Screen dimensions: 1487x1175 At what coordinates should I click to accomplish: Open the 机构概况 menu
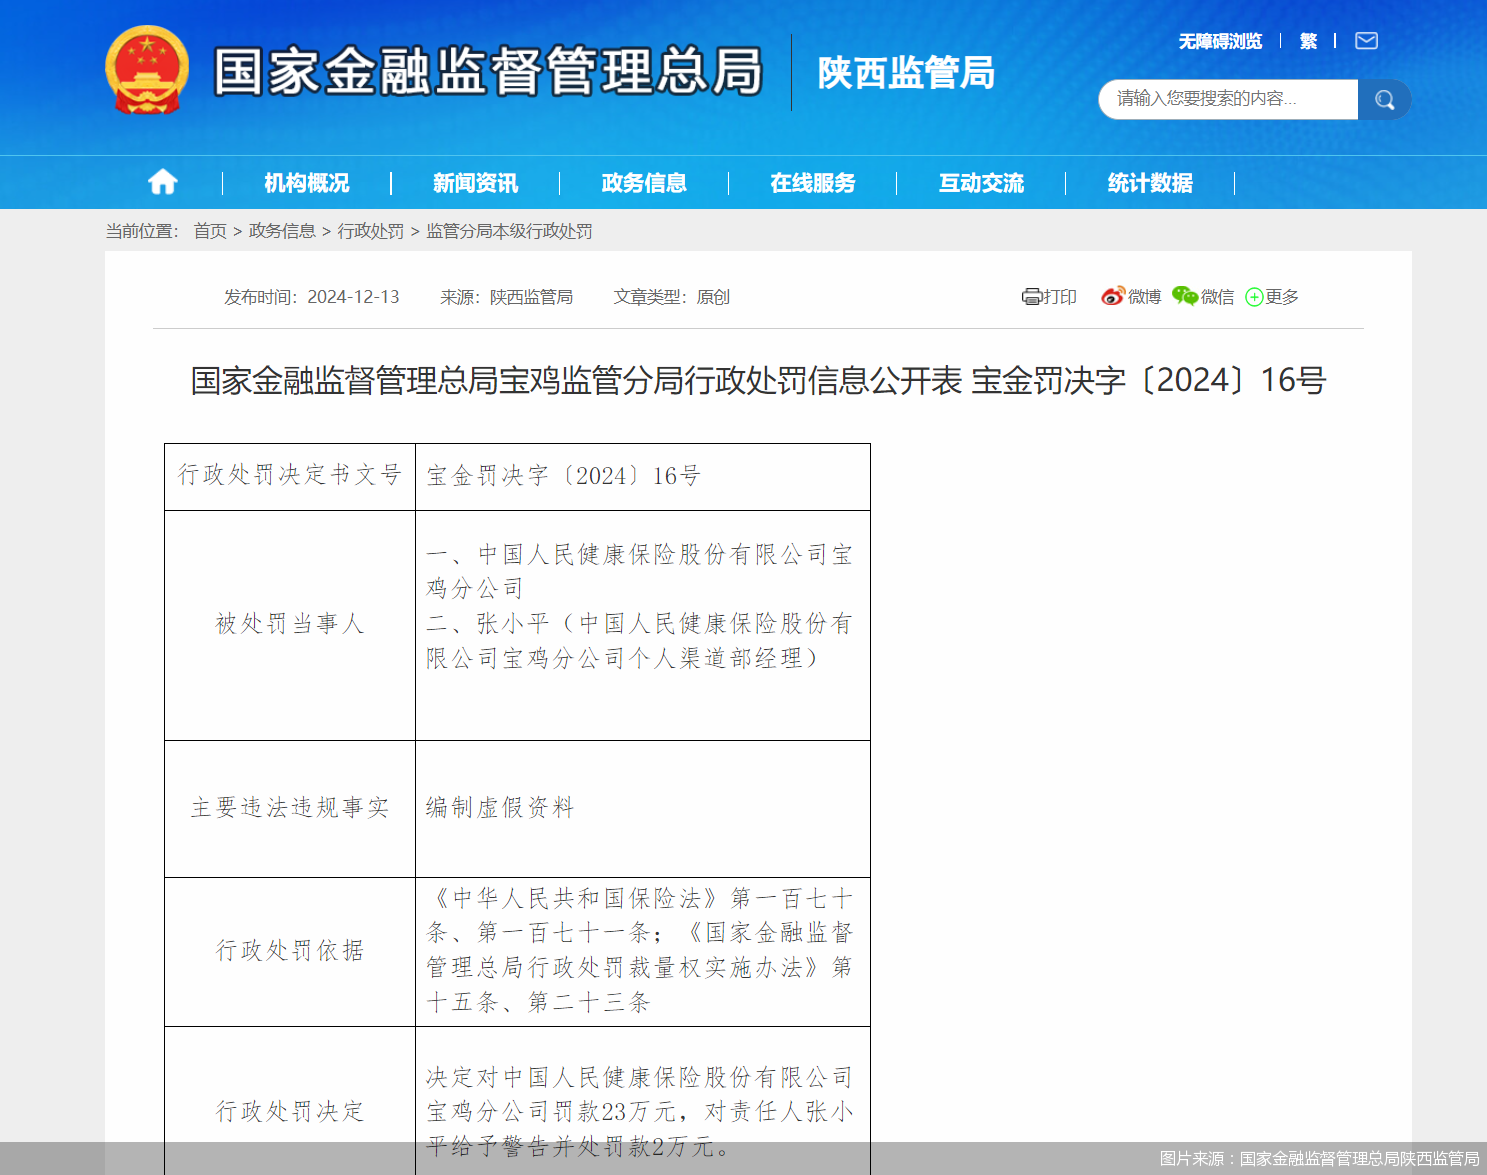(x=307, y=183)
